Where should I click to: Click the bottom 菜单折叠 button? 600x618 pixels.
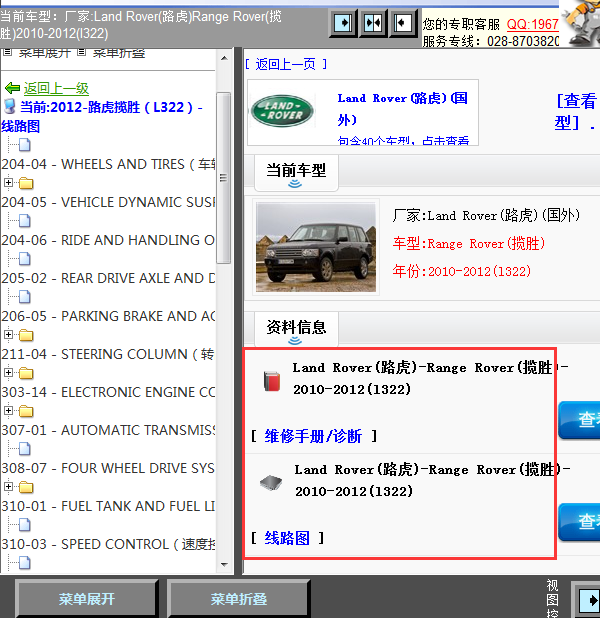(x=239, y=599)
